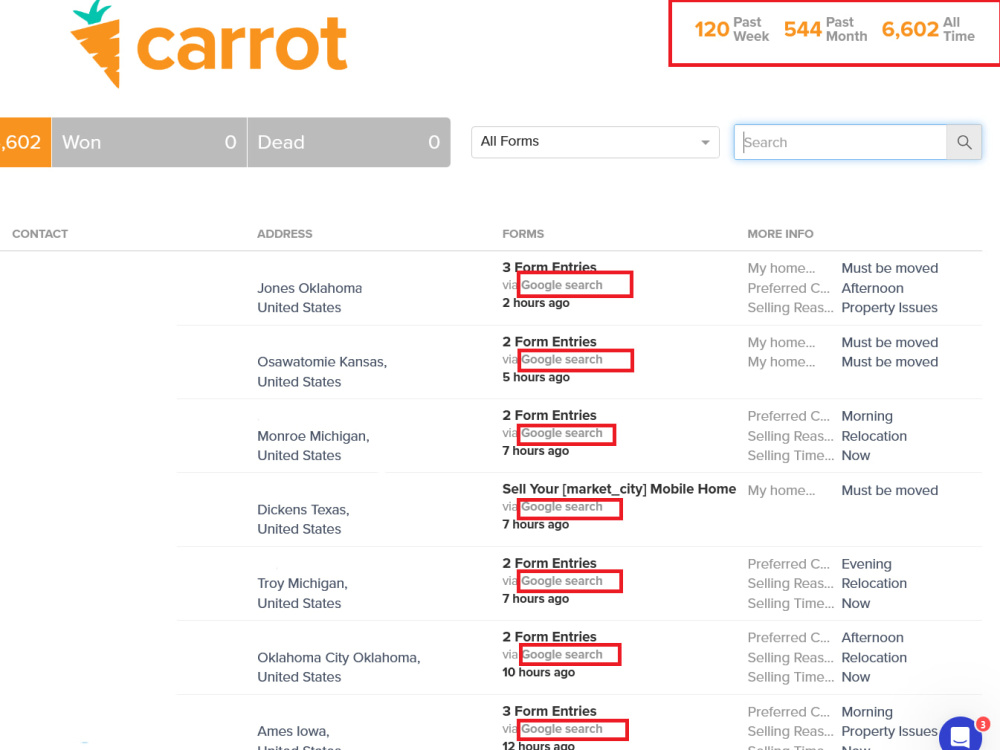Click 3 Form Entries for Ames Iowa
Image resolution: width=1000 pixels, height=750 pixels.
[x=549, y=711]
